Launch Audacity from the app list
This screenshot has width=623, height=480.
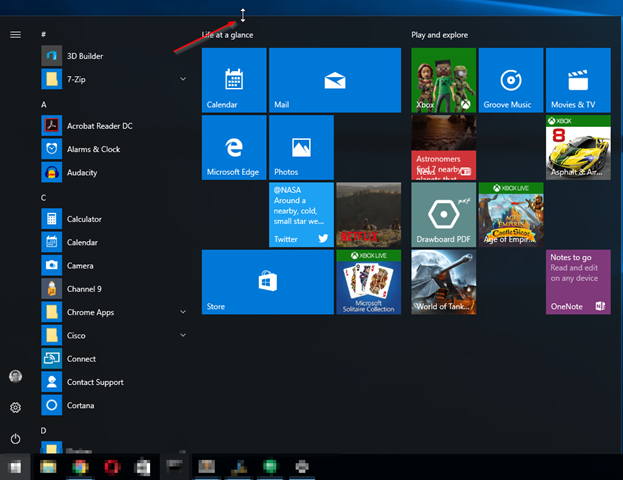pos(114,172)
